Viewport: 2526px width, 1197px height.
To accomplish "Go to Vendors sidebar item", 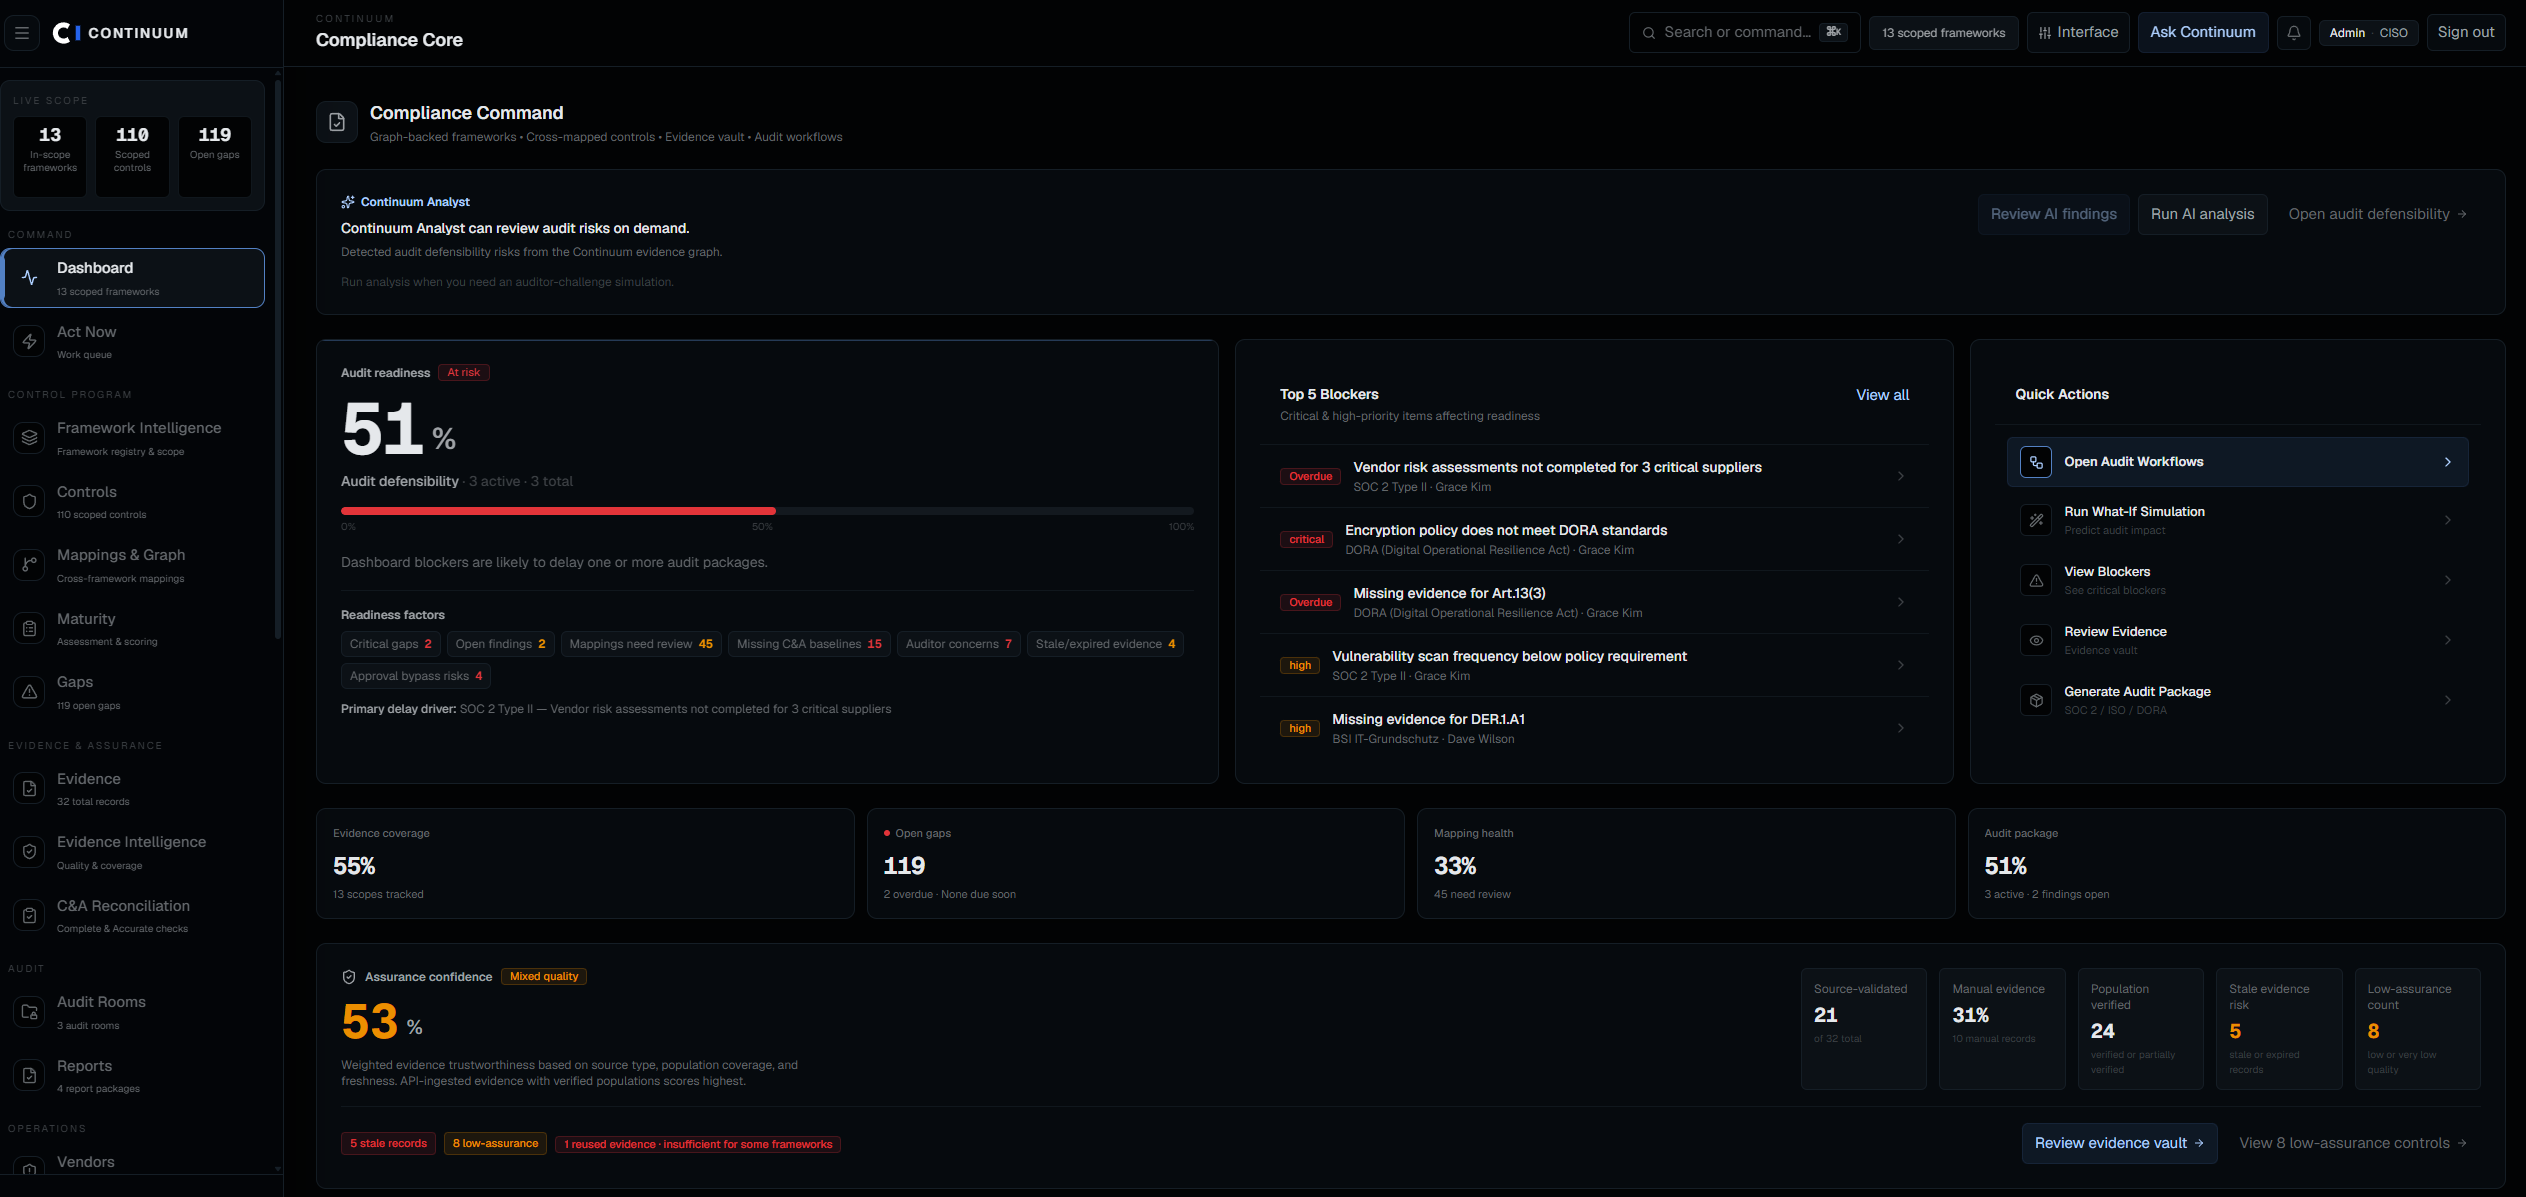I will [x=134, y=1162].
